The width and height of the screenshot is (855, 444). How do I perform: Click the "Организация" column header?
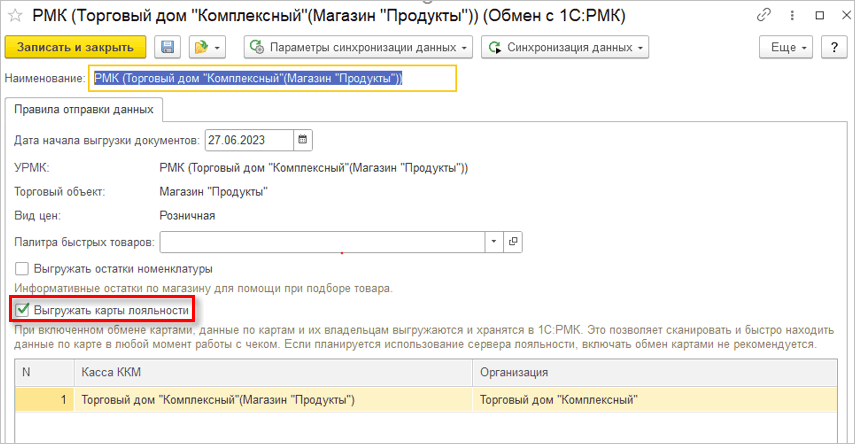pos(655,373)
